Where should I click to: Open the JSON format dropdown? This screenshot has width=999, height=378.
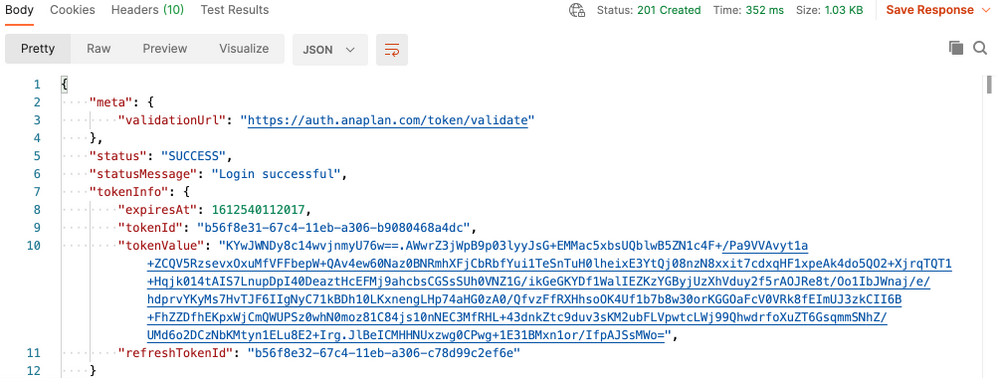[x=330, y=50]
